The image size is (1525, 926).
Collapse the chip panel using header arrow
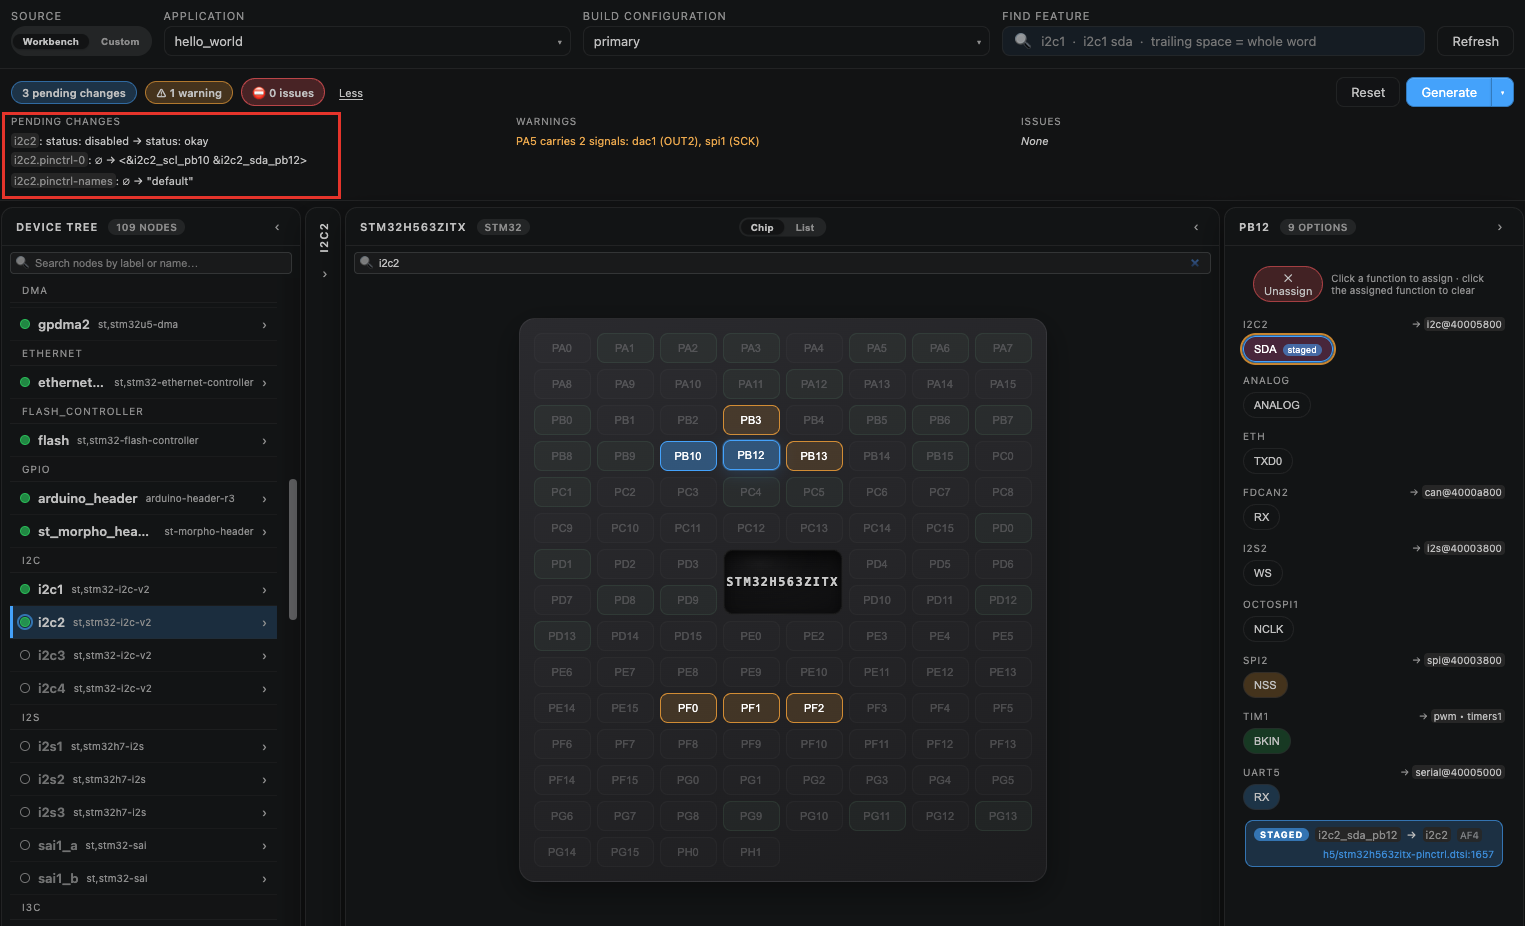pyautogui.click(x=1196, y=228)
